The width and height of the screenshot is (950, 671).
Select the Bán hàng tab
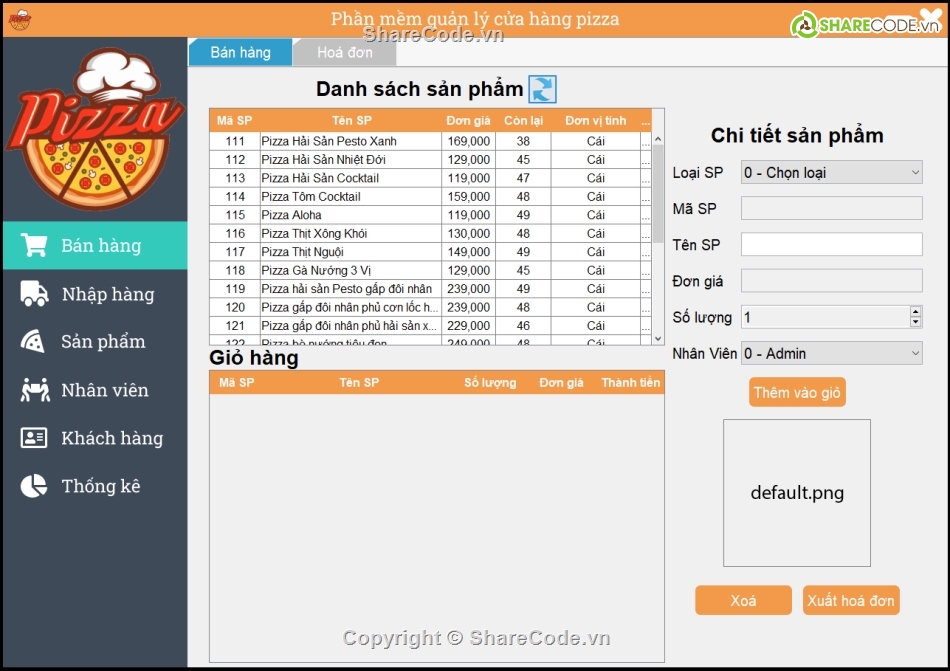(x=240, y=53)
